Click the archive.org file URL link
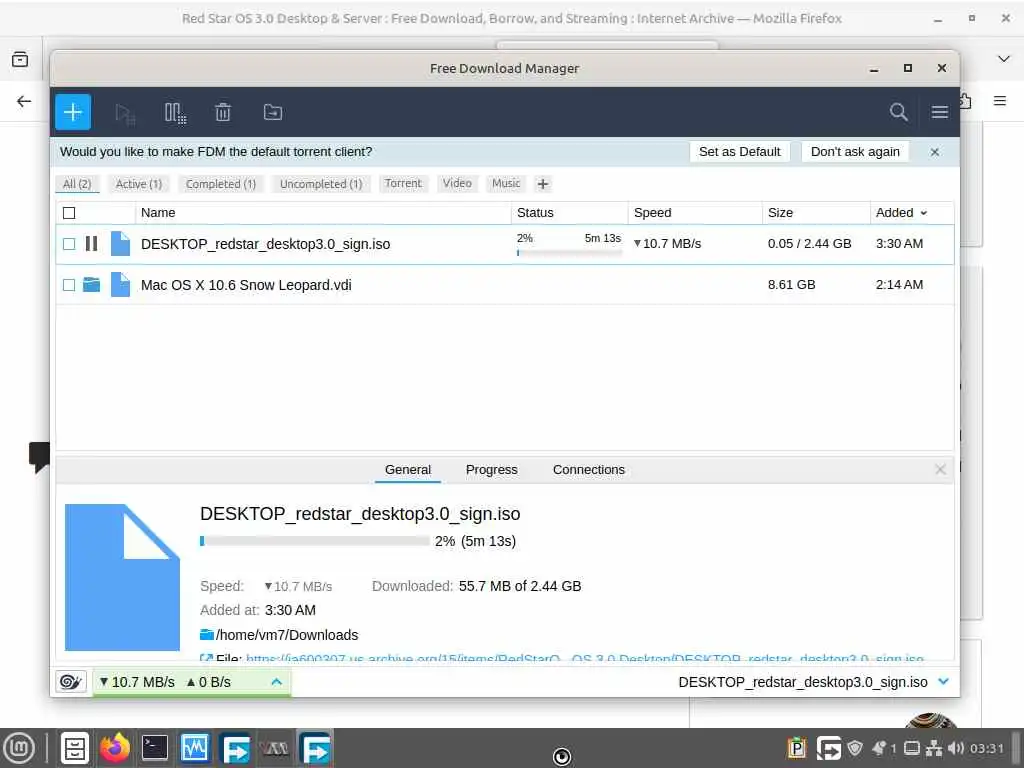The height and width of the screenshot is (768, 1024). point(584,658)
